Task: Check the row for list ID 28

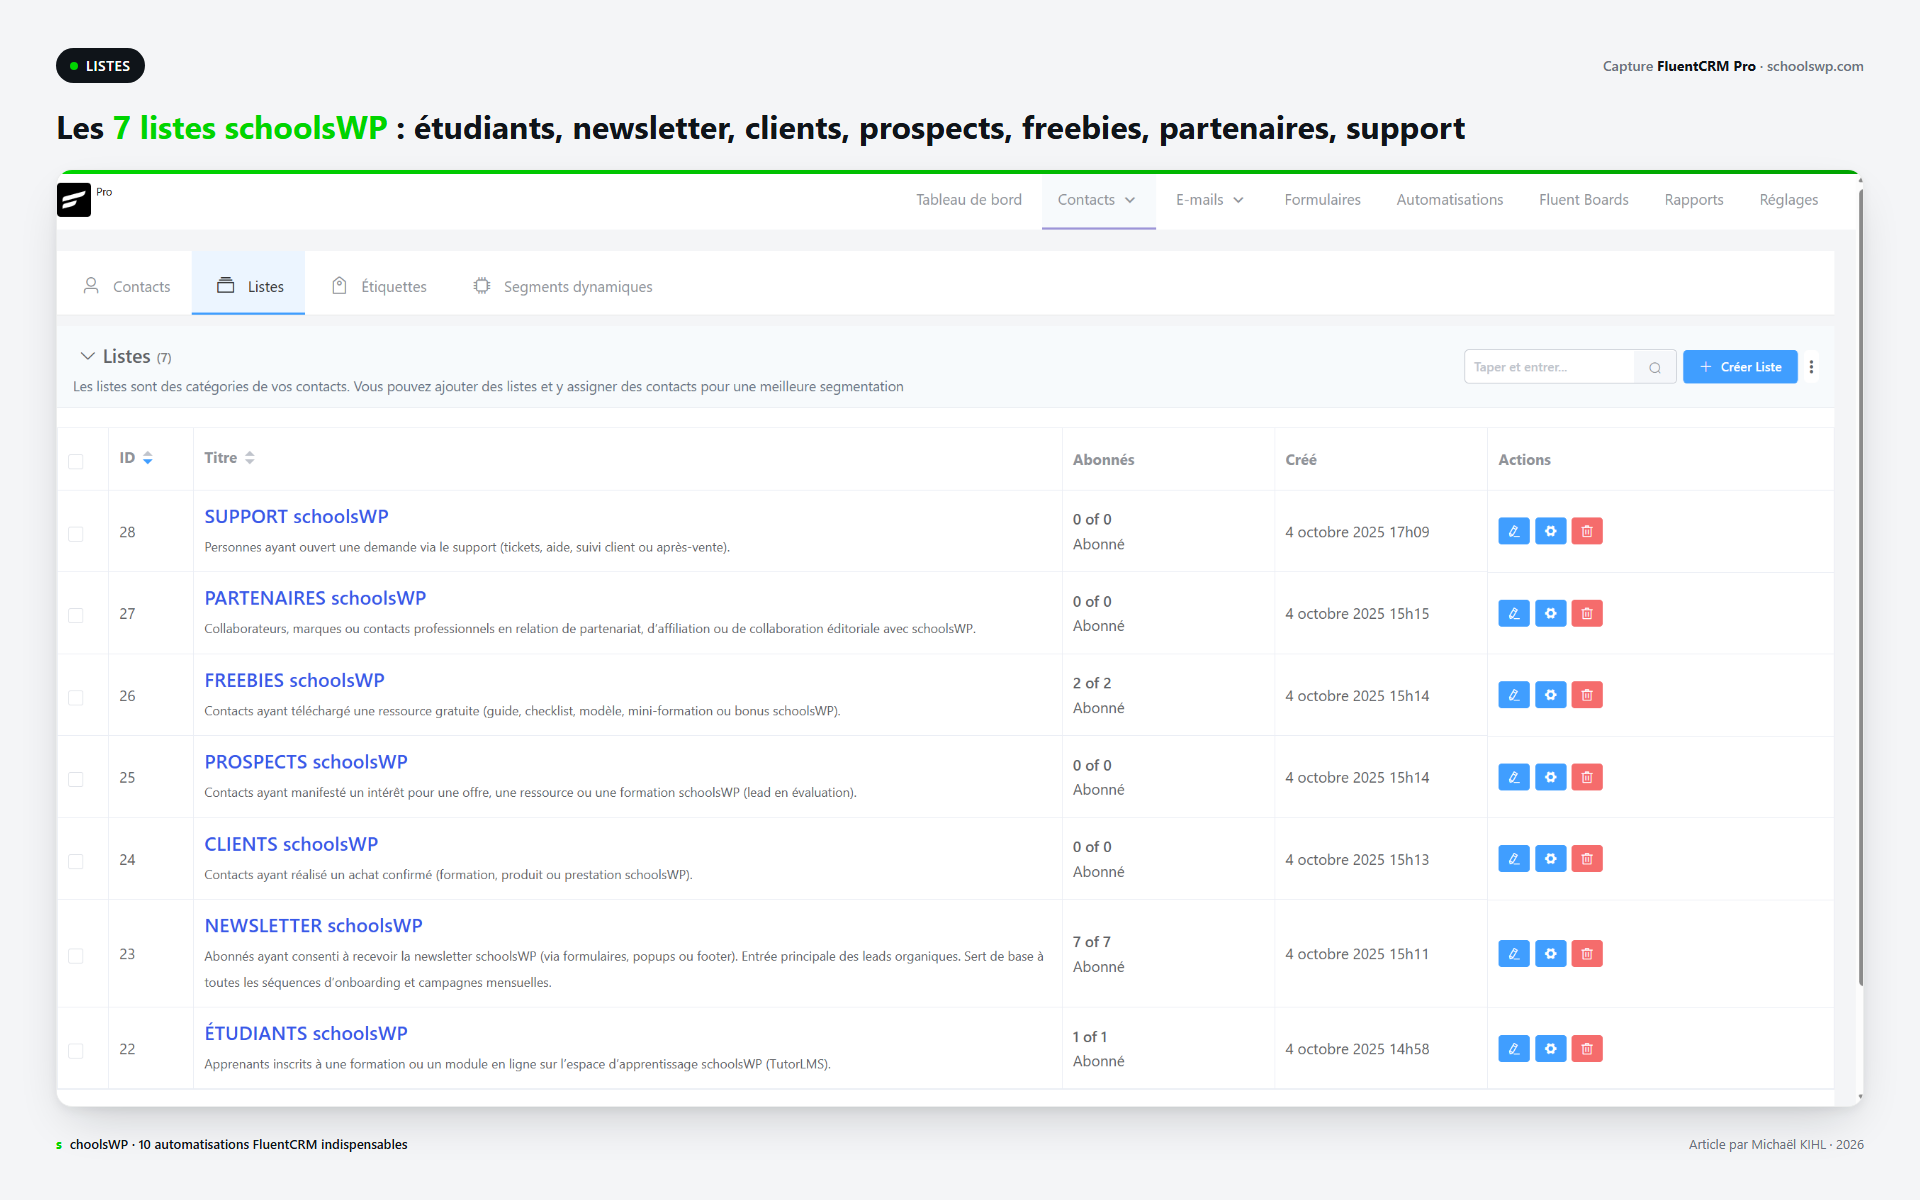Action: (75, 534)
